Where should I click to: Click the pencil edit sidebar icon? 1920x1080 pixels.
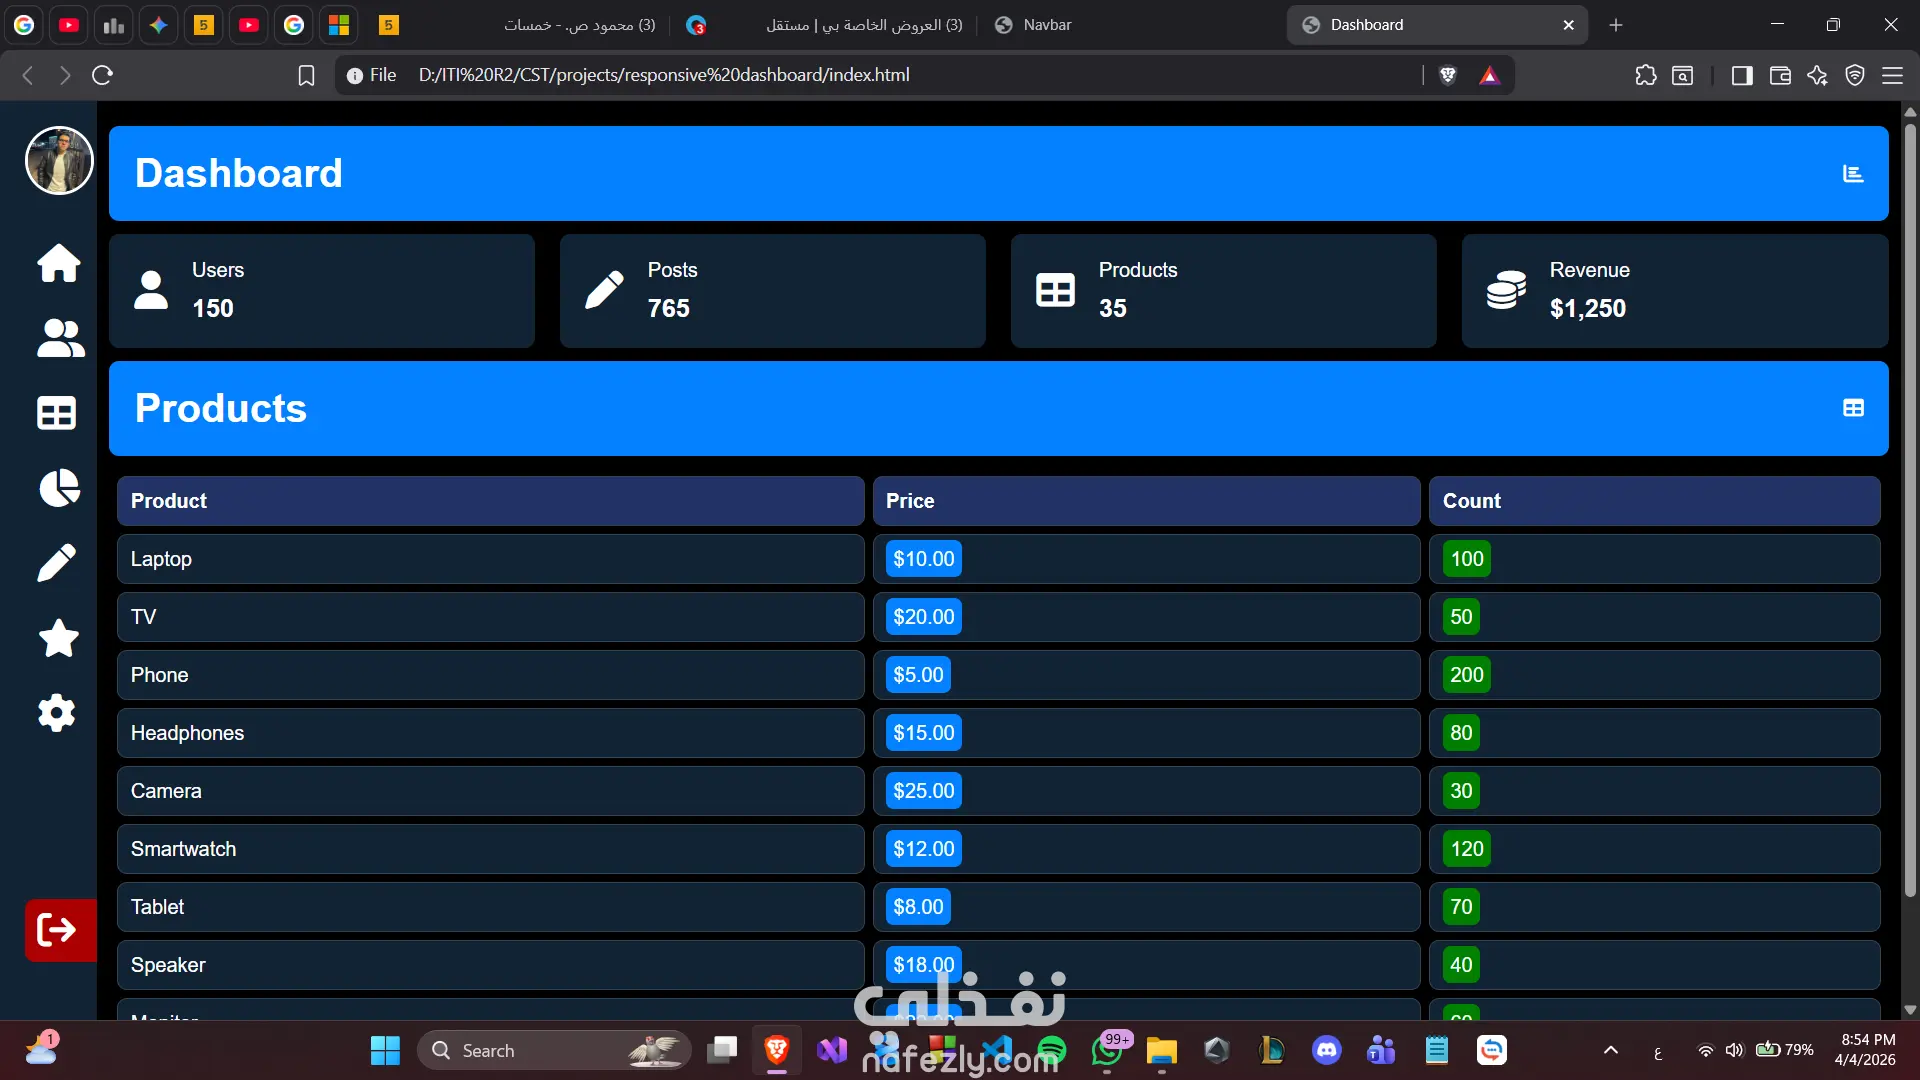(57, 563)
